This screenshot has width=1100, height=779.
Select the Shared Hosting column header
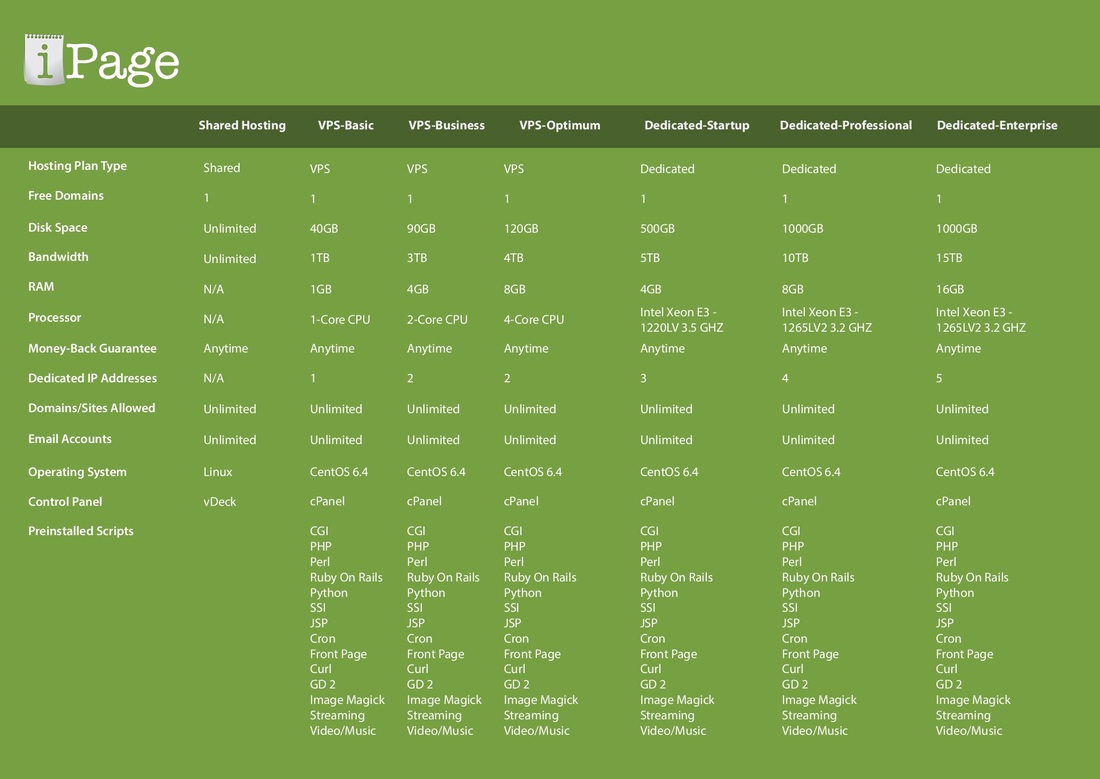coord(242,126)
